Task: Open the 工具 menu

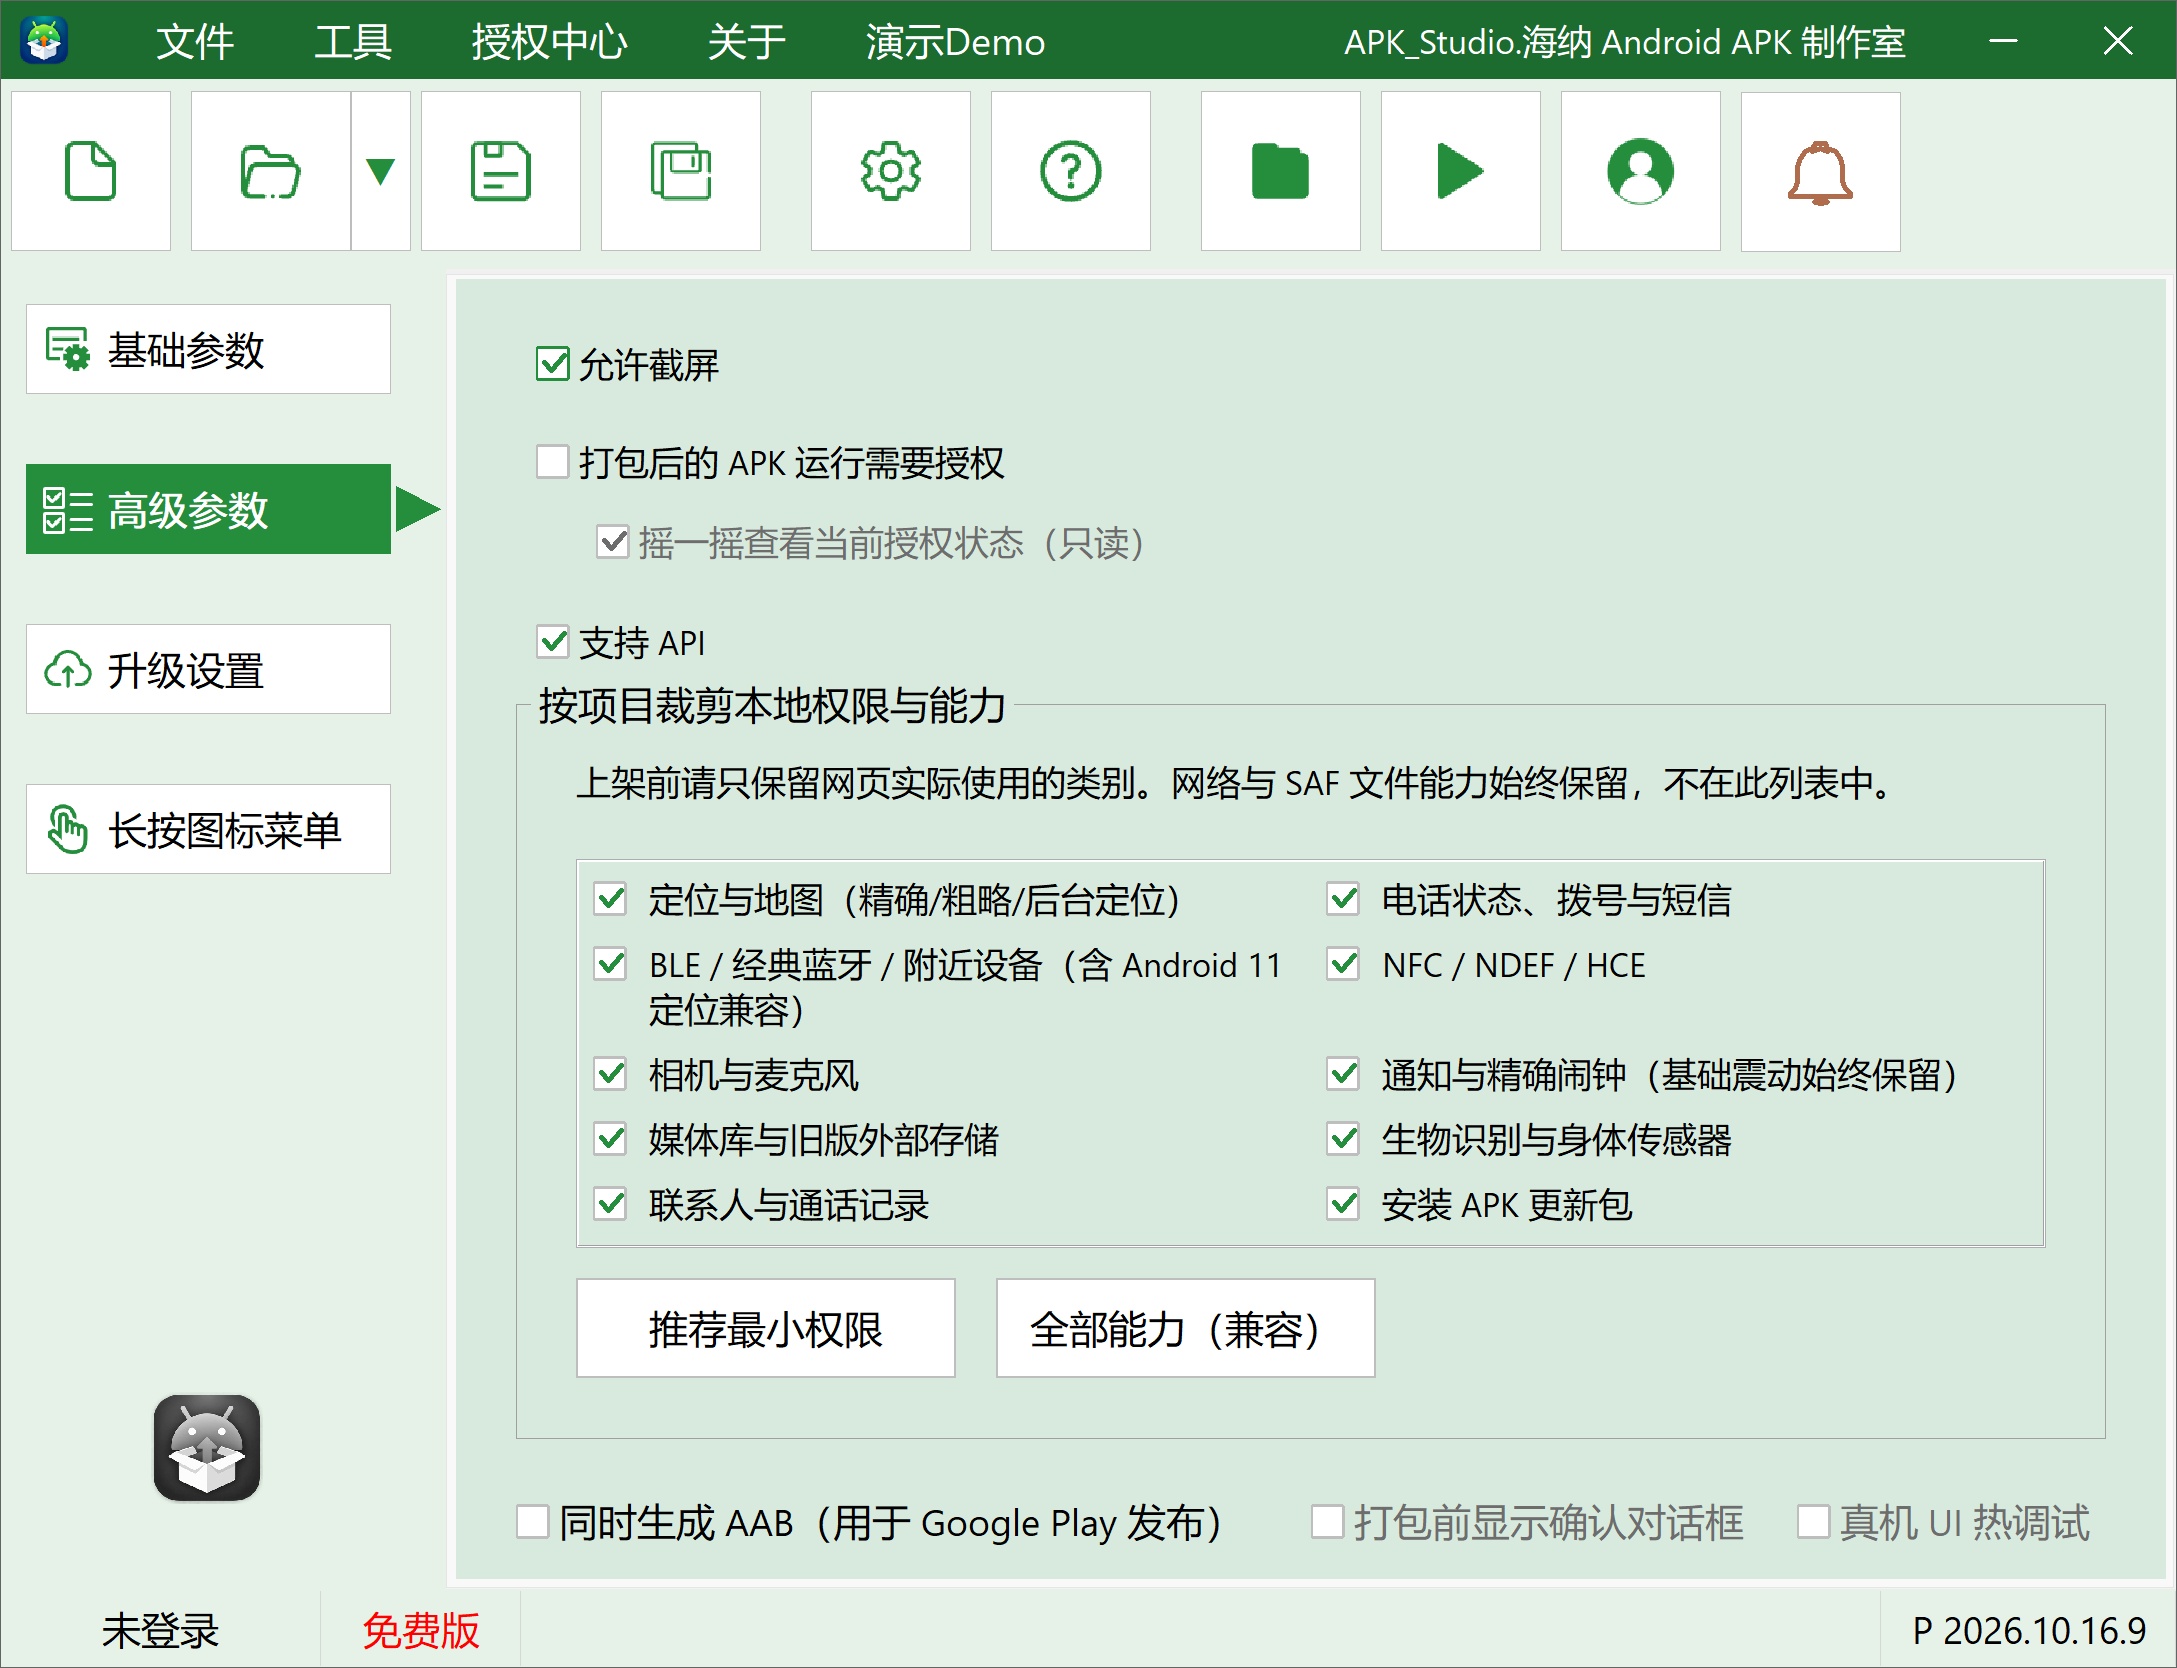Action: [x=353, y=42]
